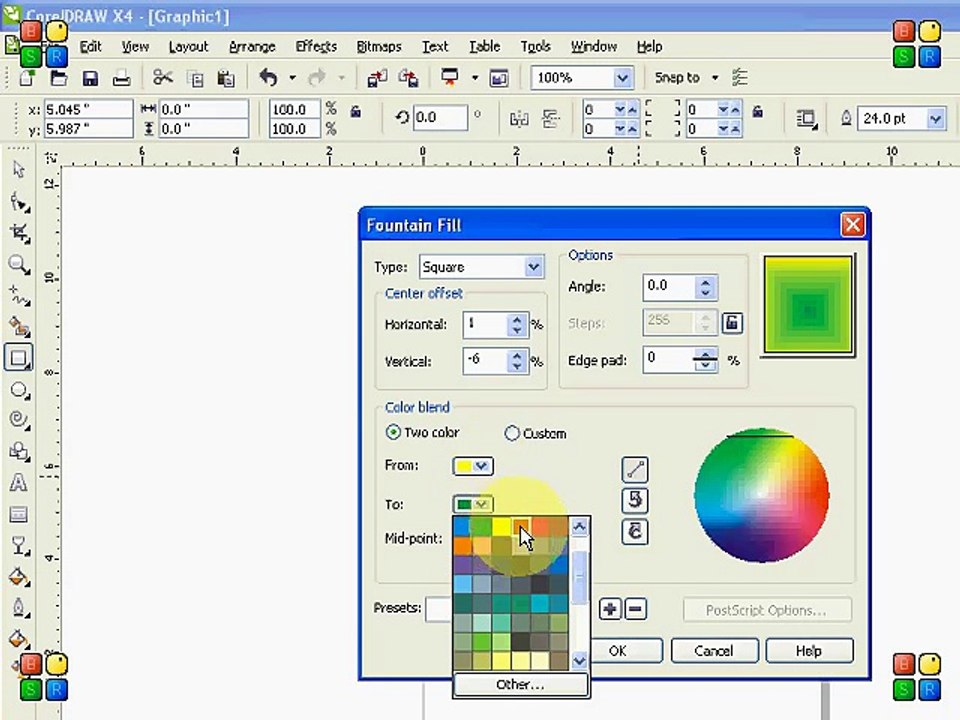Expand the undo history arrow

(292, 78)
